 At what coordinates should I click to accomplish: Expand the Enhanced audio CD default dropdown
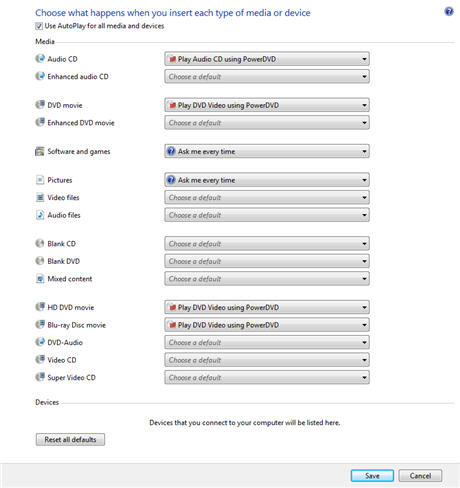coord(267,77)
